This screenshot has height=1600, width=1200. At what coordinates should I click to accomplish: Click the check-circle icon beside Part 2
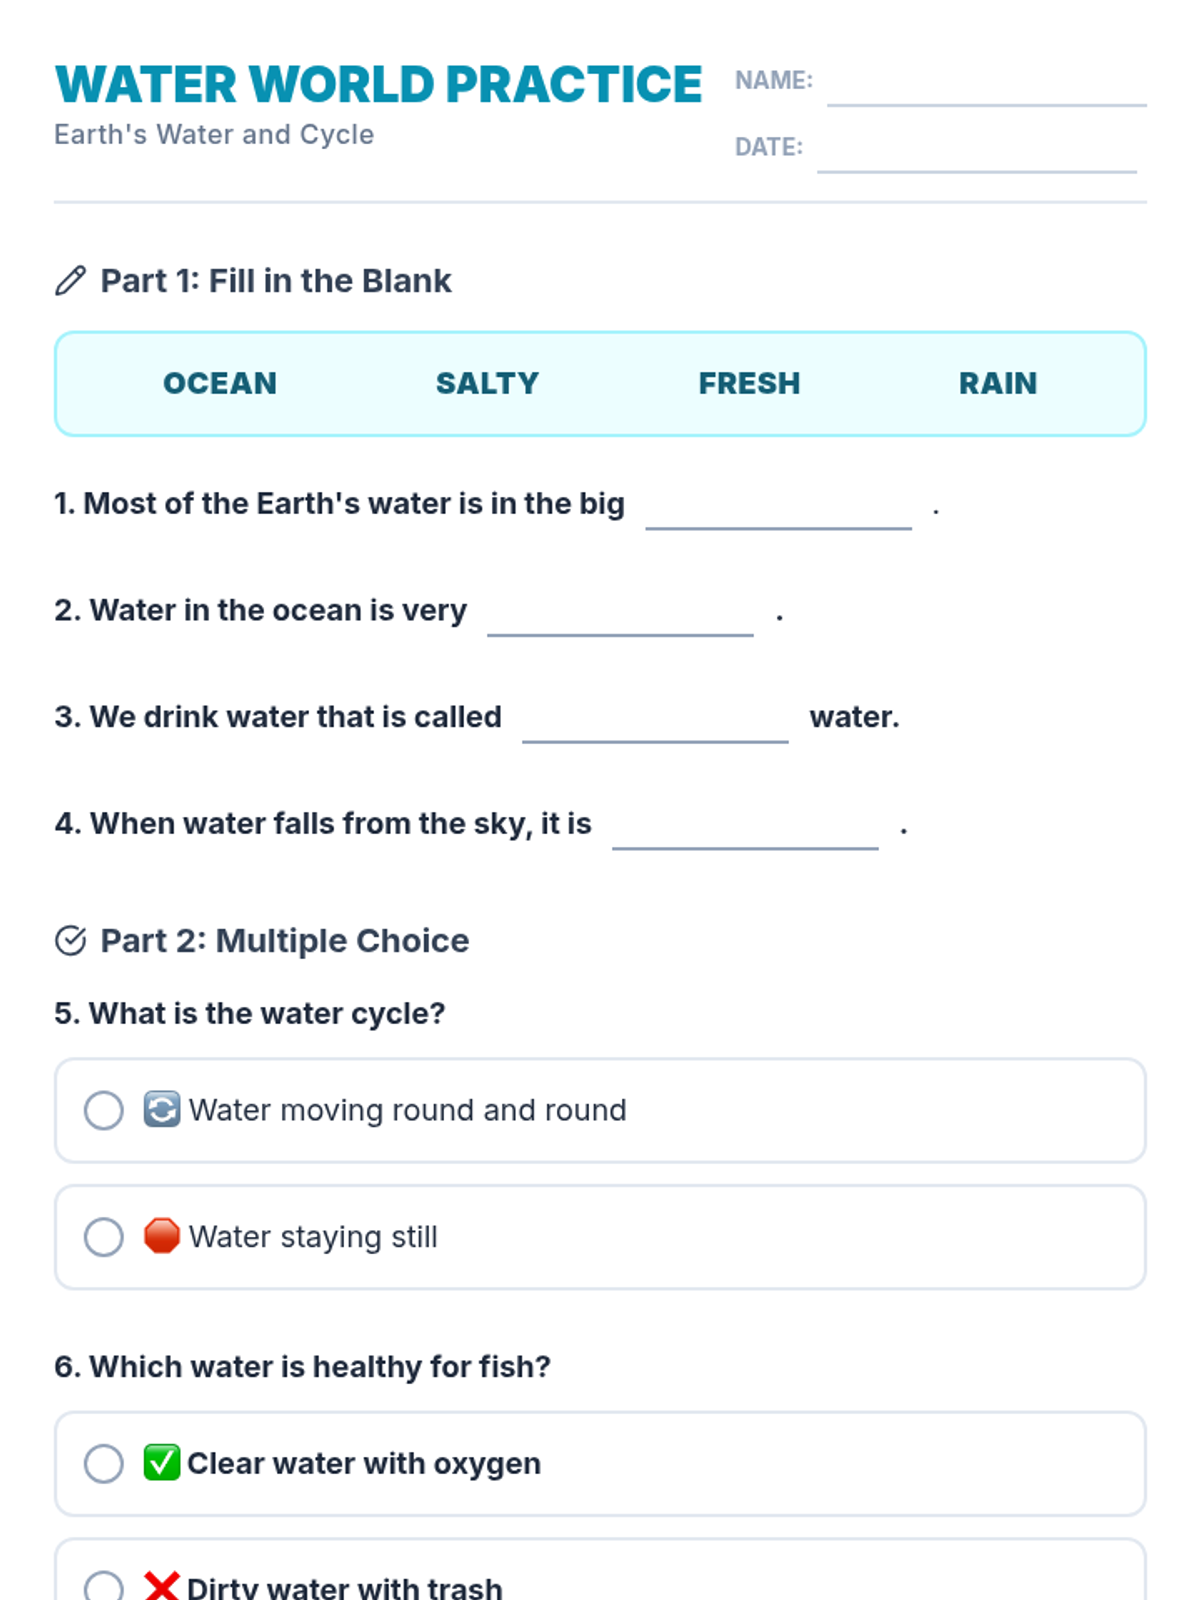pyautogui.click(x=70, y=941)
